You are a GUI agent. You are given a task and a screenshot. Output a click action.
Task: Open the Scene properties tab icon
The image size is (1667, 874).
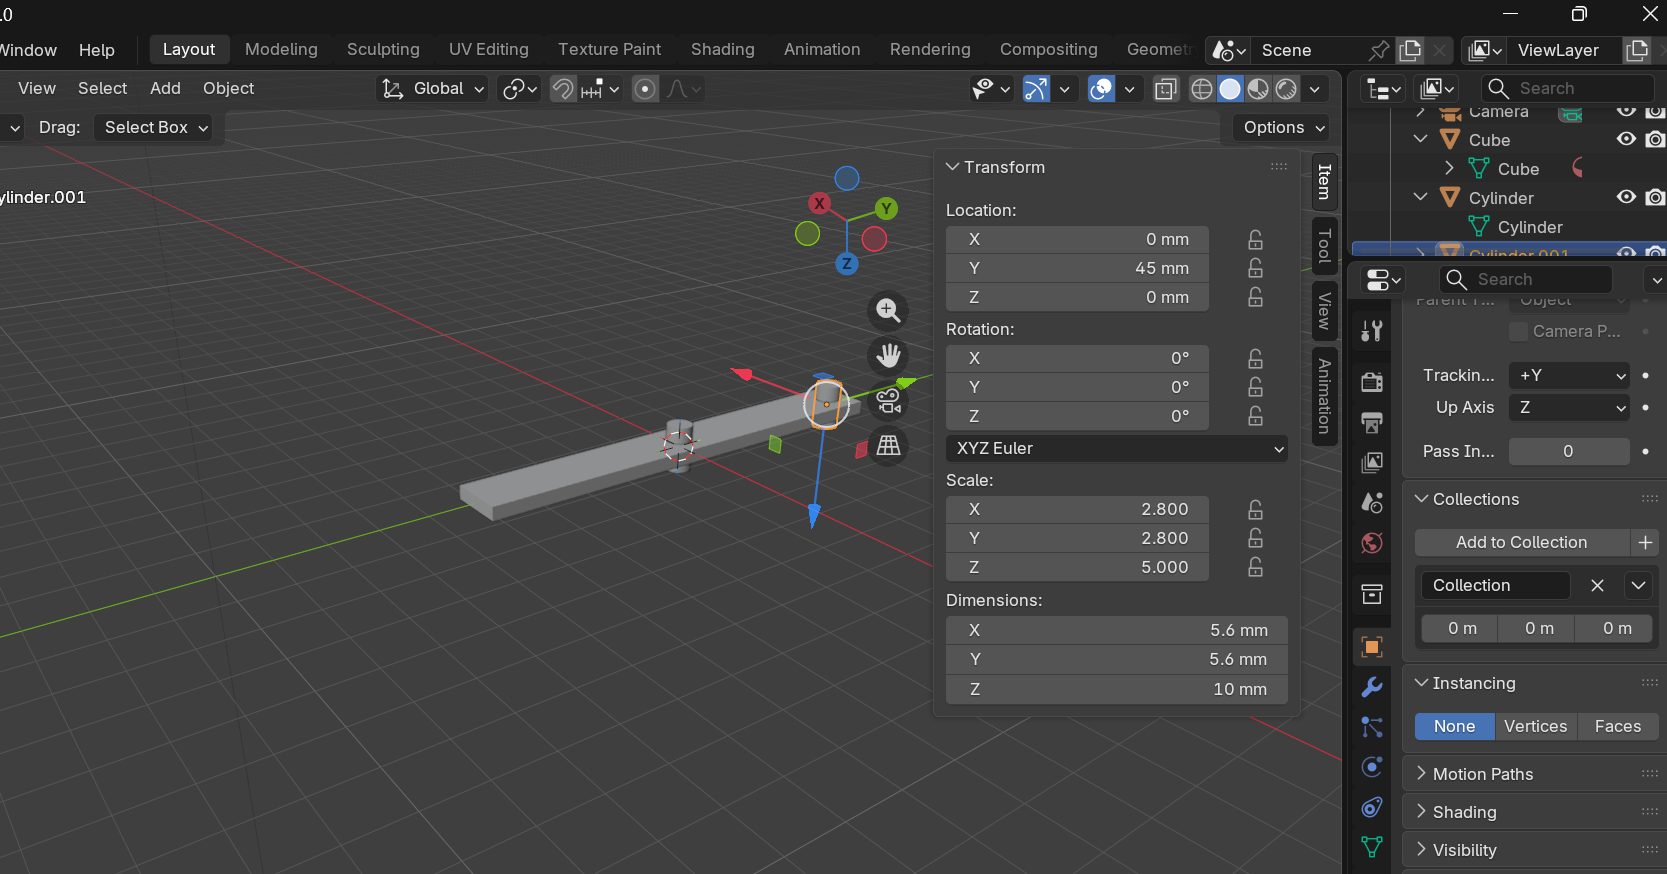pyautogui.click(x=1372, y=502)
